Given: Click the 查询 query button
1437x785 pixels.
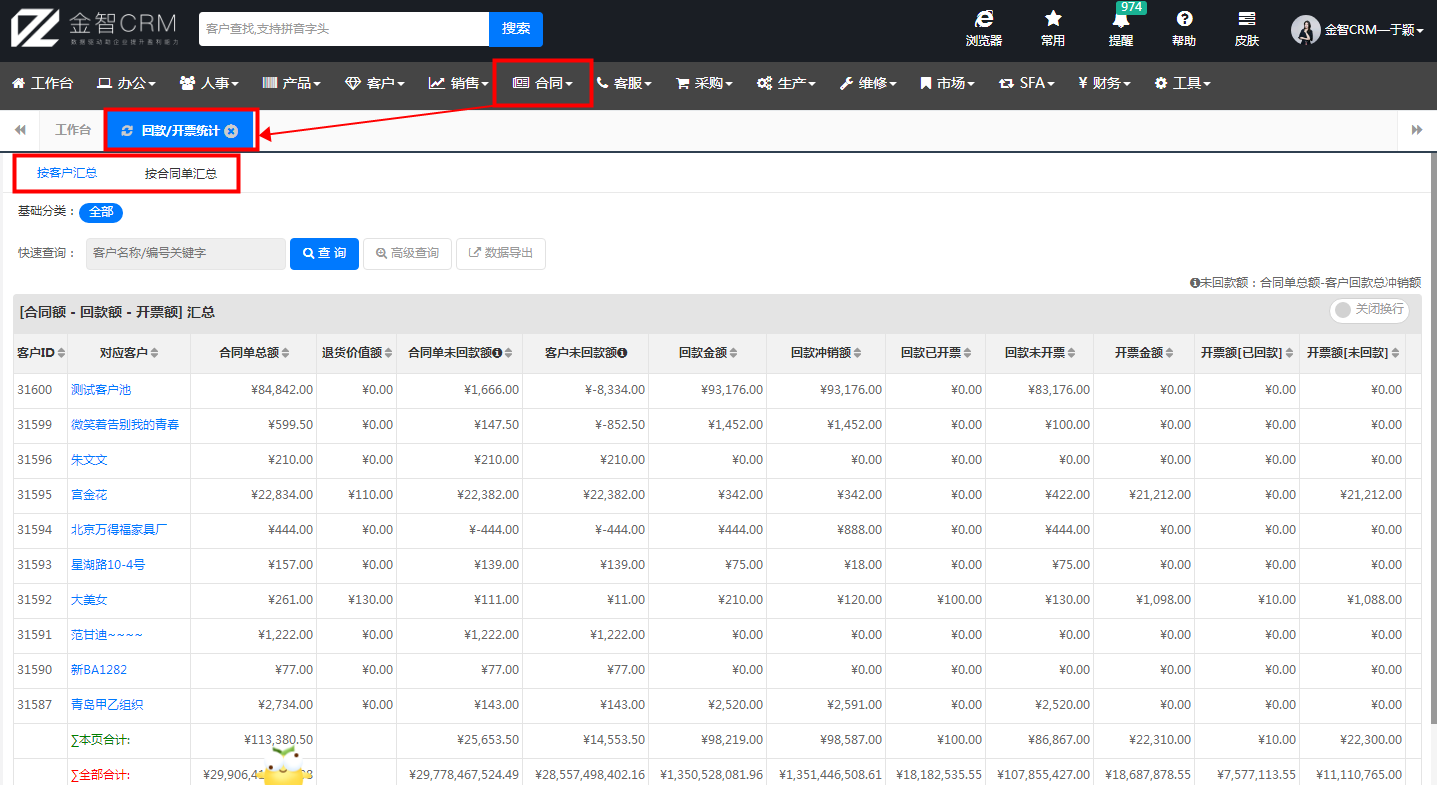Looking at the screenshot, I should tap(324, 254).
